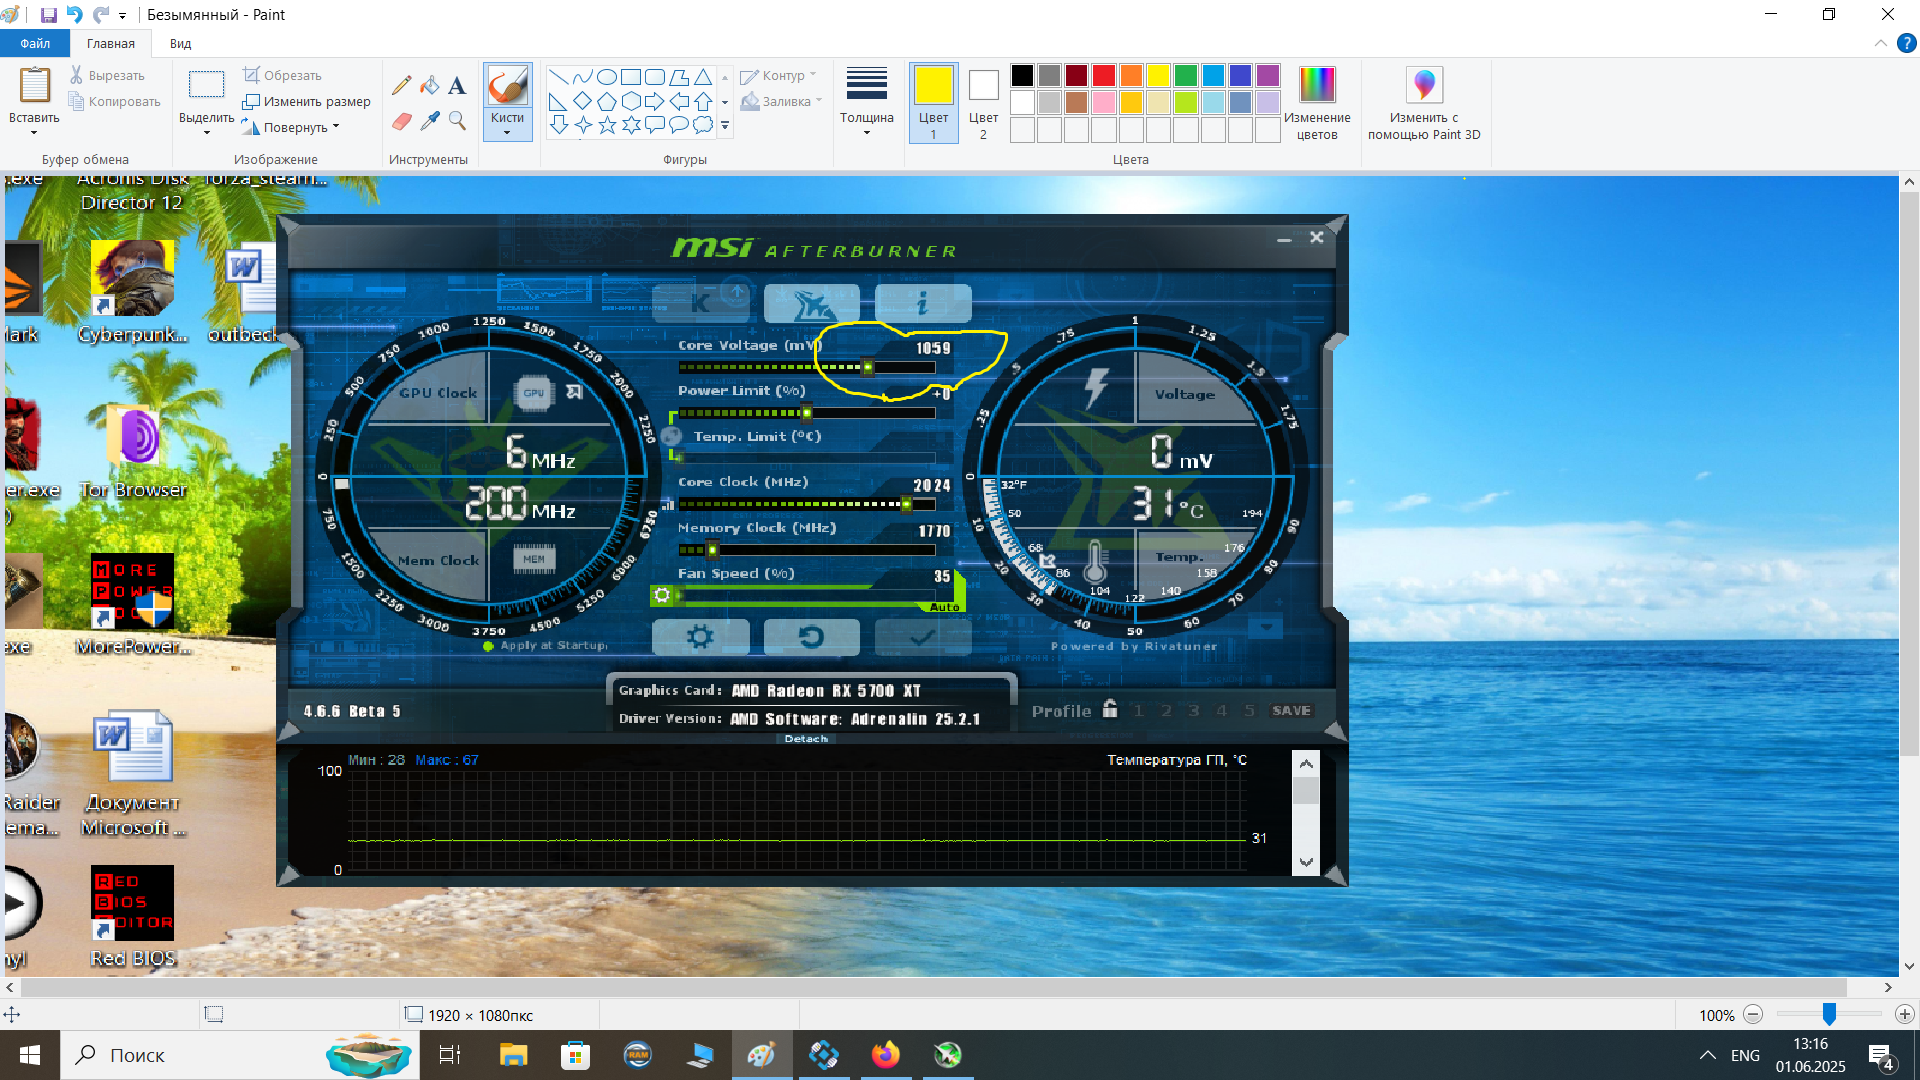The height and width of the screenshot is (1080, 1920).
Task: Open the Thickness dropdown
Action: [x=866, y=102]
